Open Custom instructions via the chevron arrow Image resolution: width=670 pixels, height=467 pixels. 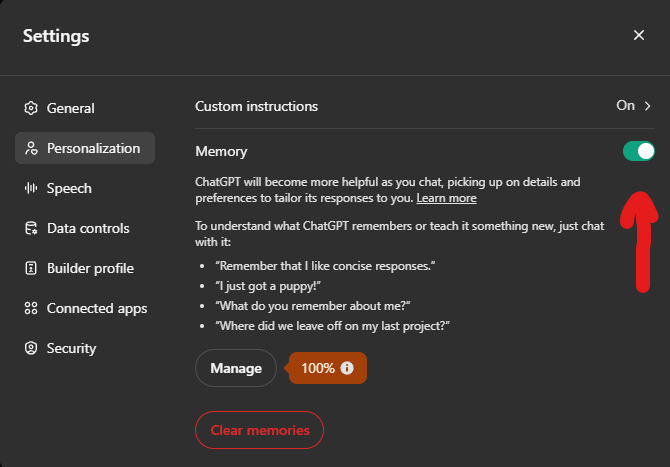pyautogui.click(x=647, y=106)
